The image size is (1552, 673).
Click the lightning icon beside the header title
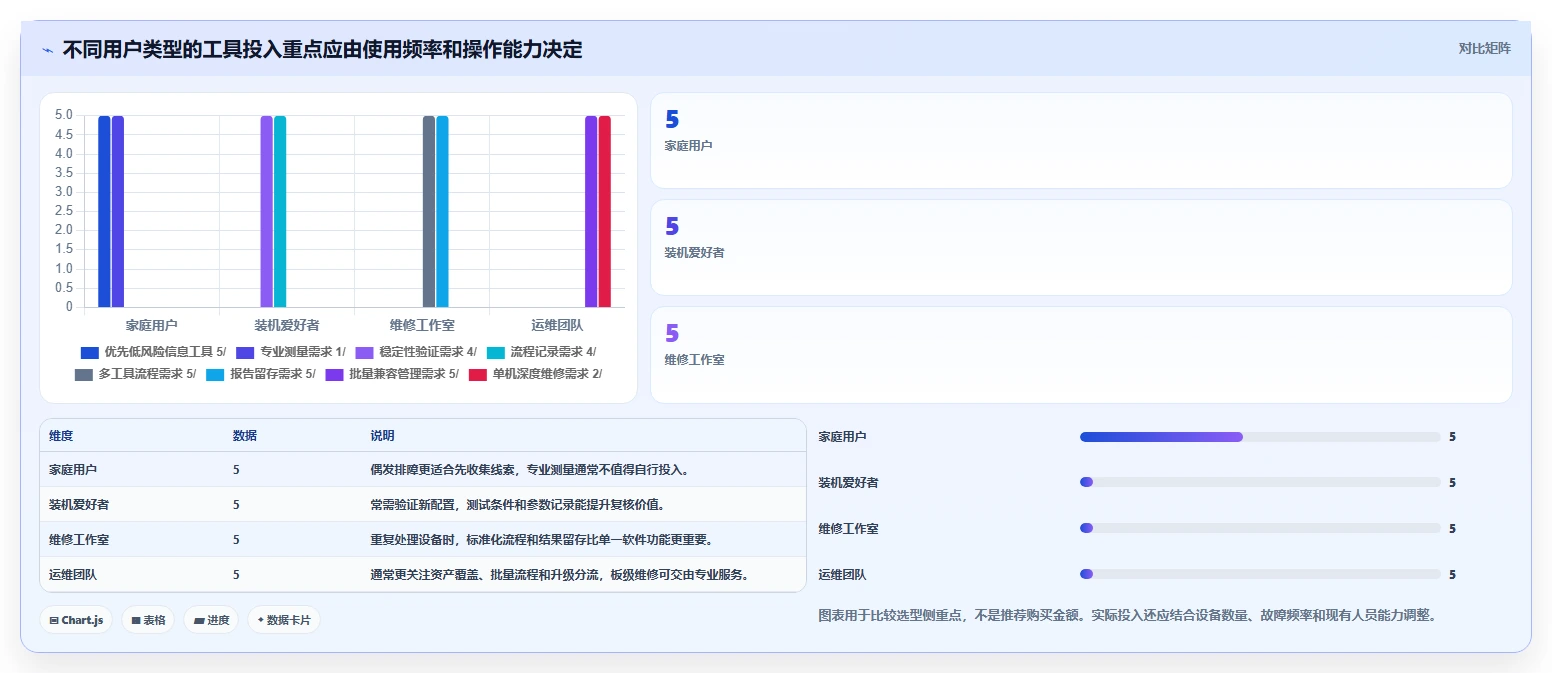pyautogui.click(x=48, y=49)
